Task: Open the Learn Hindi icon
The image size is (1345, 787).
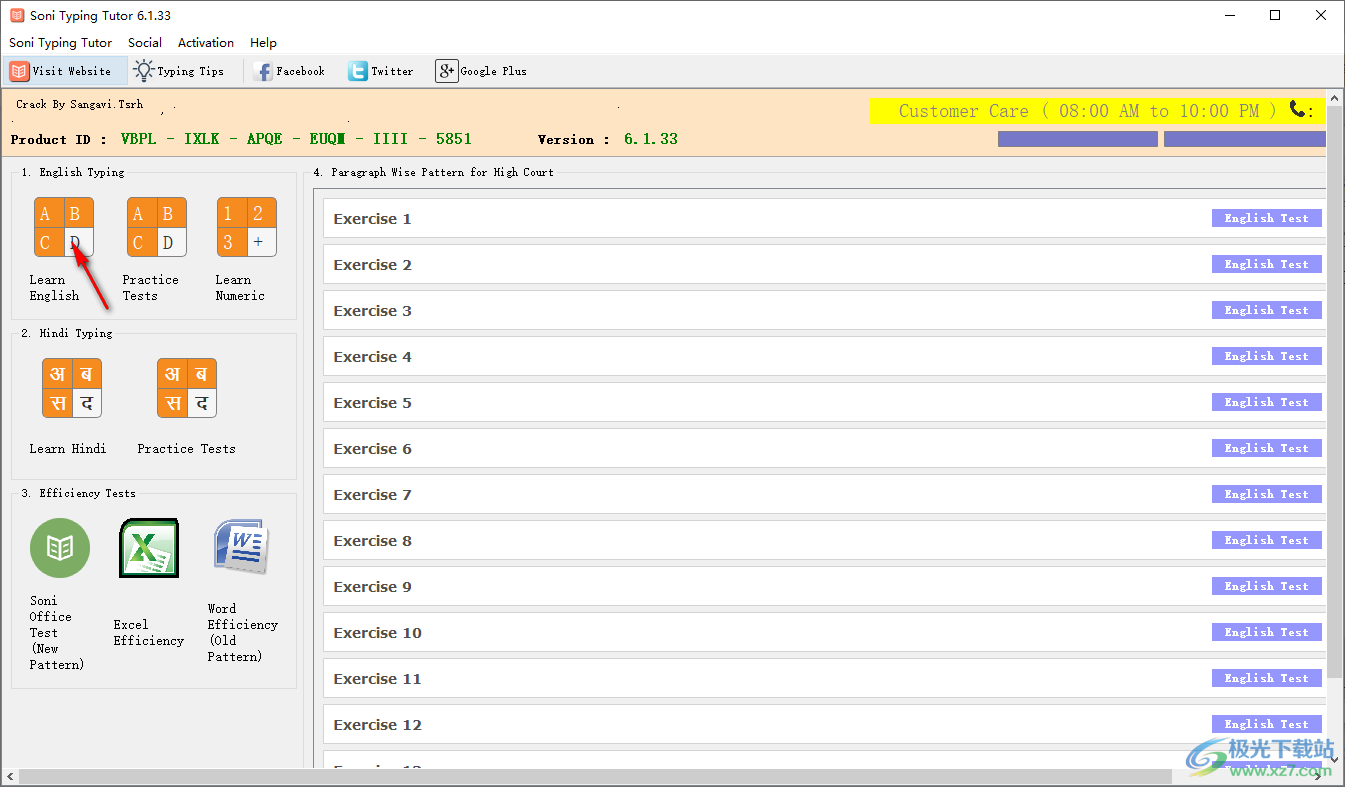Action: (x=71, y=388)
